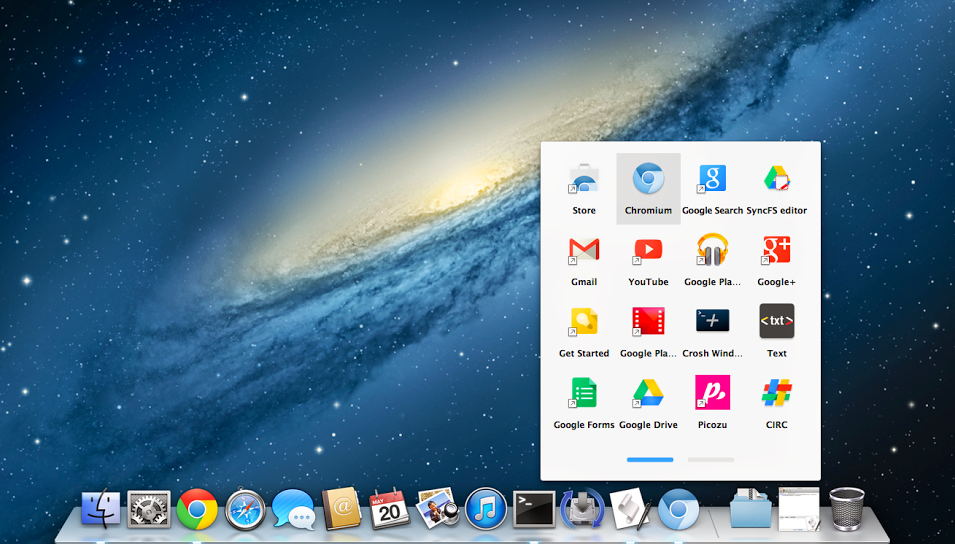
Task: Open the Google Search app
Action: pos(712,181)
